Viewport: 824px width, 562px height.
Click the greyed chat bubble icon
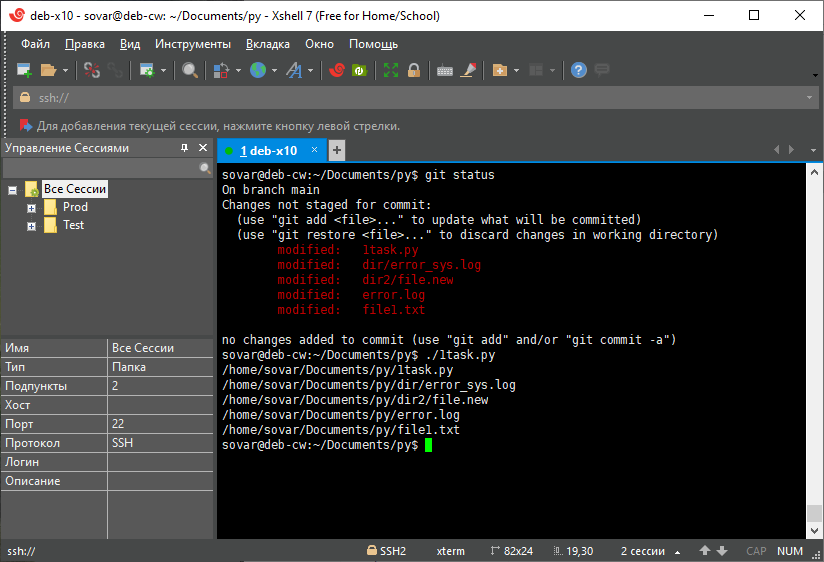(602, 69)
